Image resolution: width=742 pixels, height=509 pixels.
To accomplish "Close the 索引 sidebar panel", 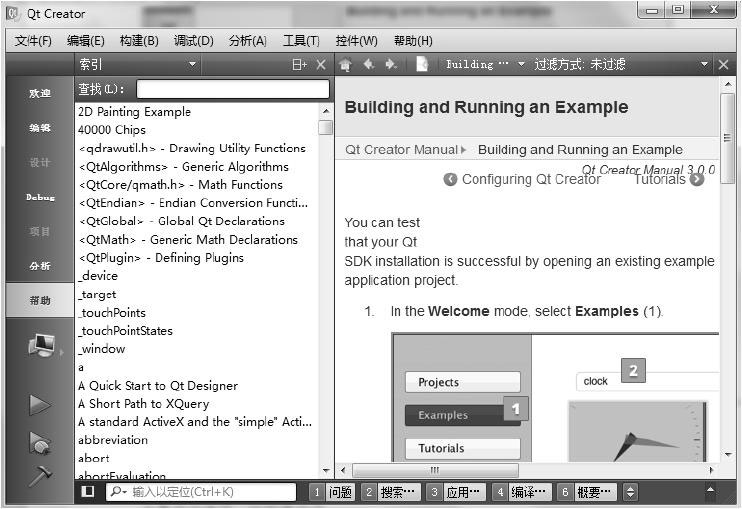I will (321, 64).
